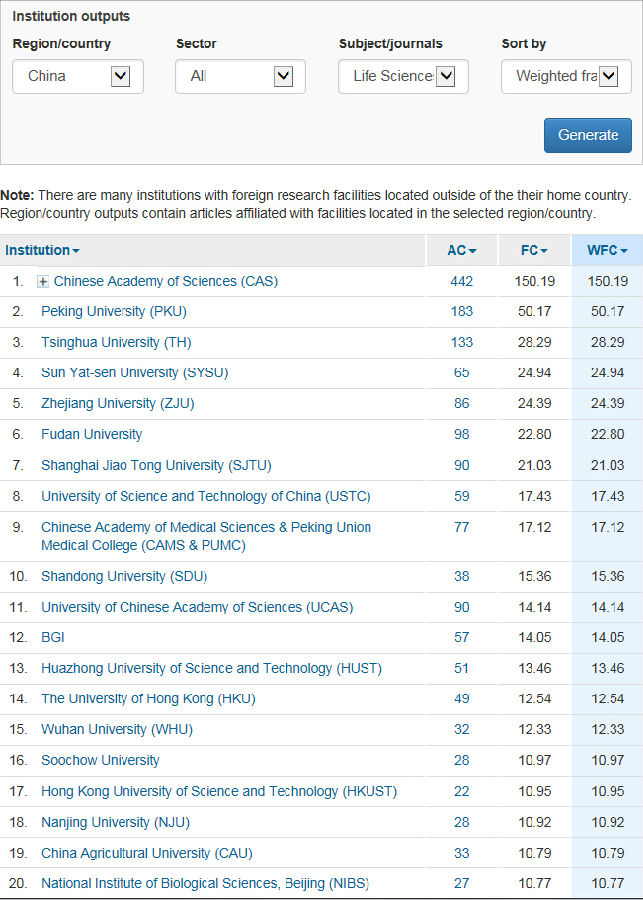Select FC value 12.33 for Wuhan University
643x900 pixels.
pos(534,730)
